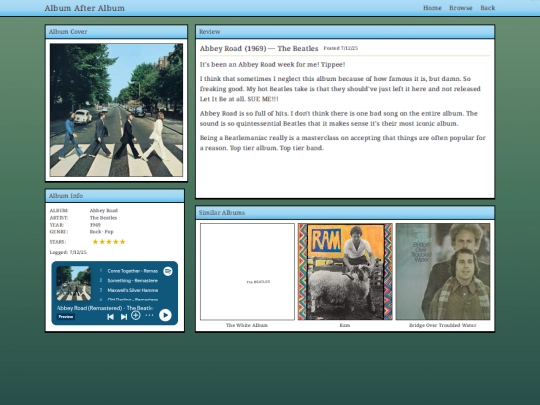This screenshot has height=405, width=540.
Task: Click Bridge Over Troubled Water caption
Action: coord(443,325)
